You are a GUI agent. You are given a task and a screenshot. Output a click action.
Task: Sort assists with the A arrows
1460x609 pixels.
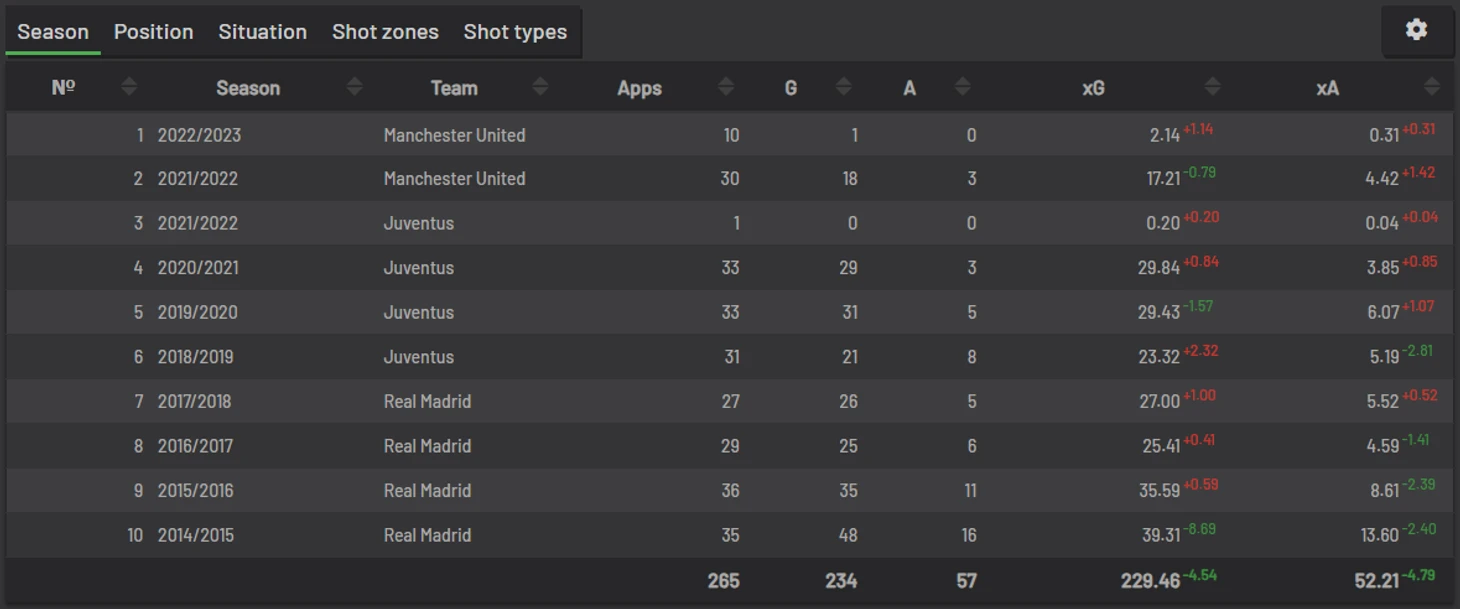(962, 87)
